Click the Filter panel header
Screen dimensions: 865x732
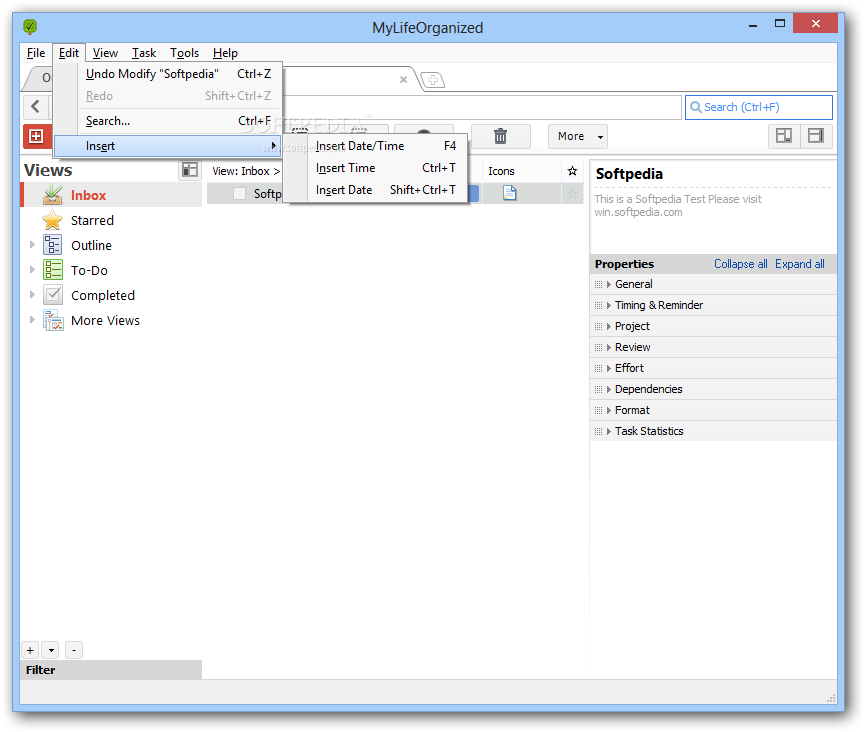point(111,670)
